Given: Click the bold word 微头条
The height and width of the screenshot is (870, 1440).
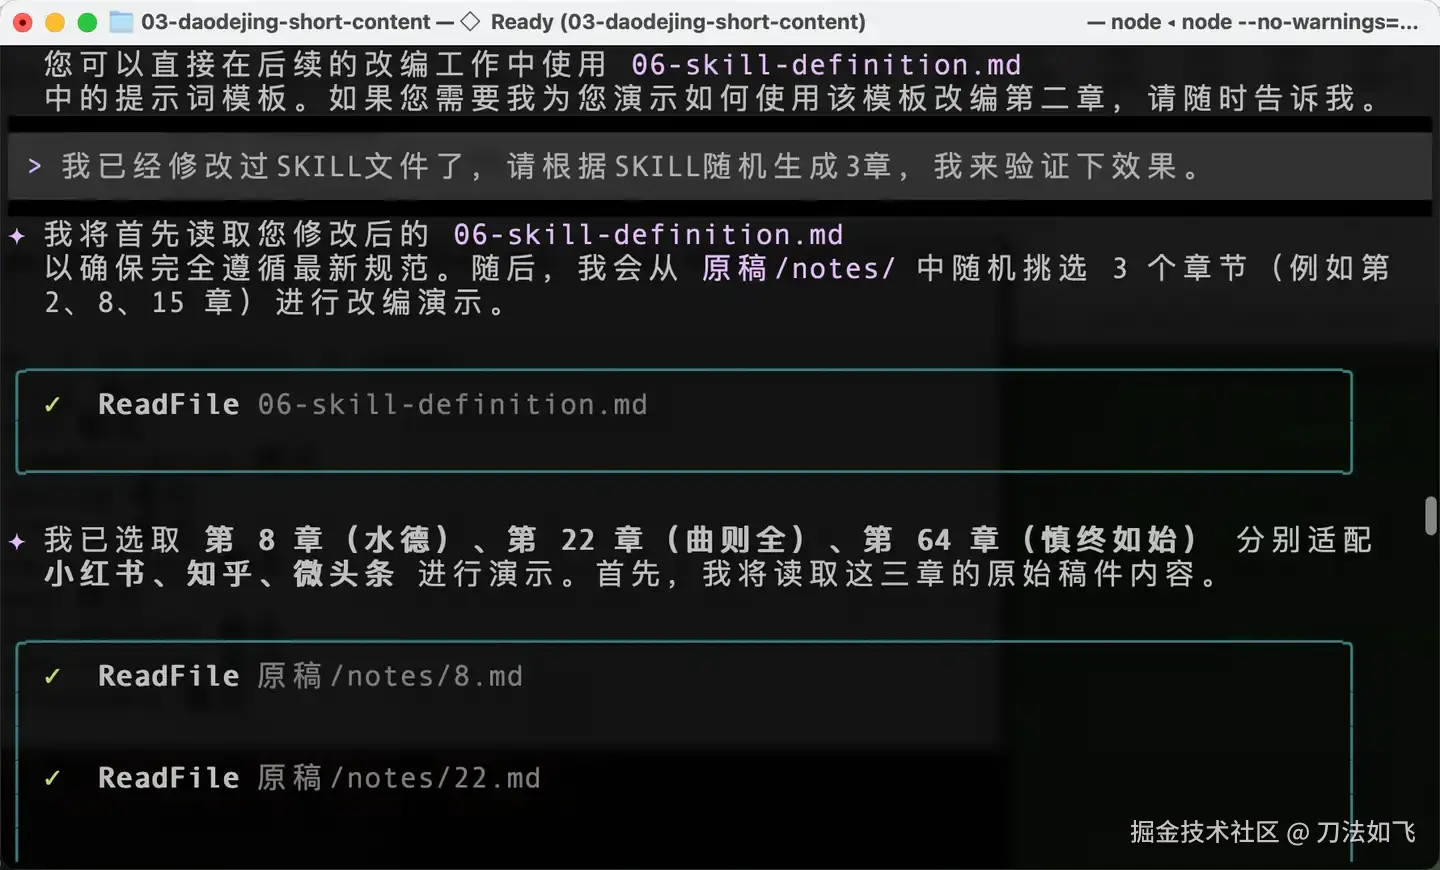Looking at the screenshot, I should (344, 575).
